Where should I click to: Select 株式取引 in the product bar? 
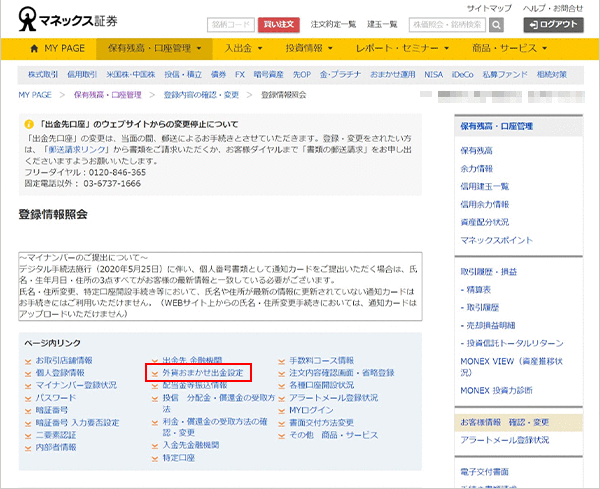[43, 75]
